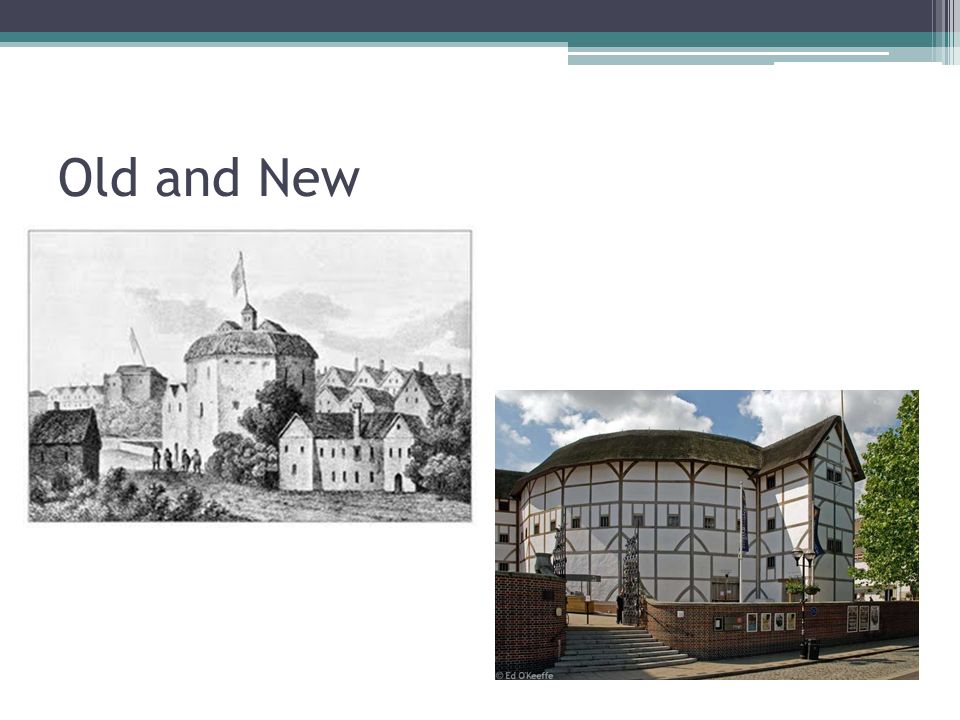Select the modern Globe Theatre photo
Viewport: 960px width, 720px height.
coord(707,535)
